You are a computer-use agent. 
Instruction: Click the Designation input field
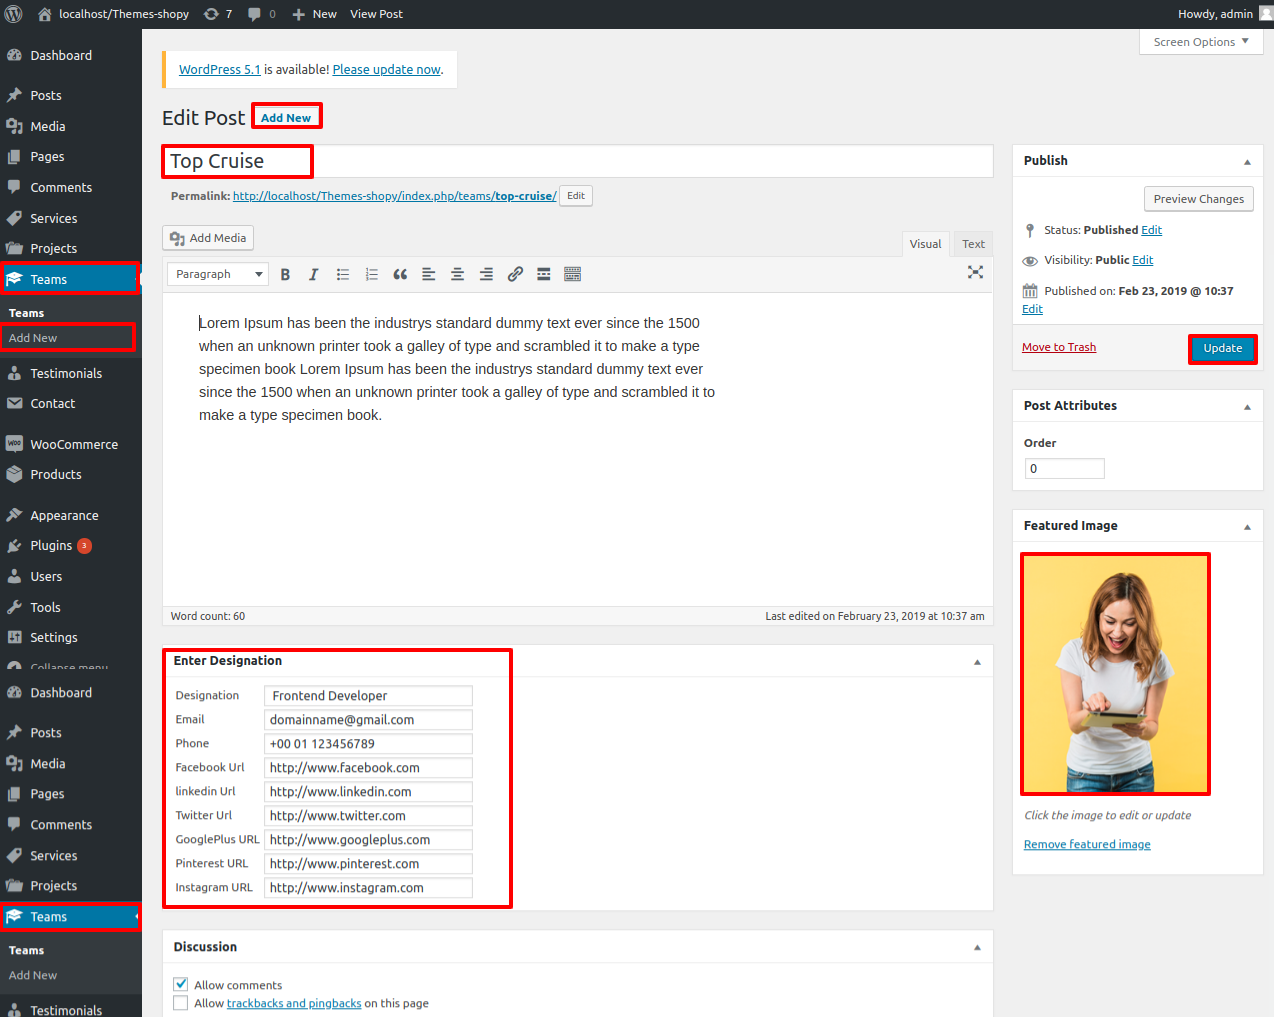[x=368, y=696]
